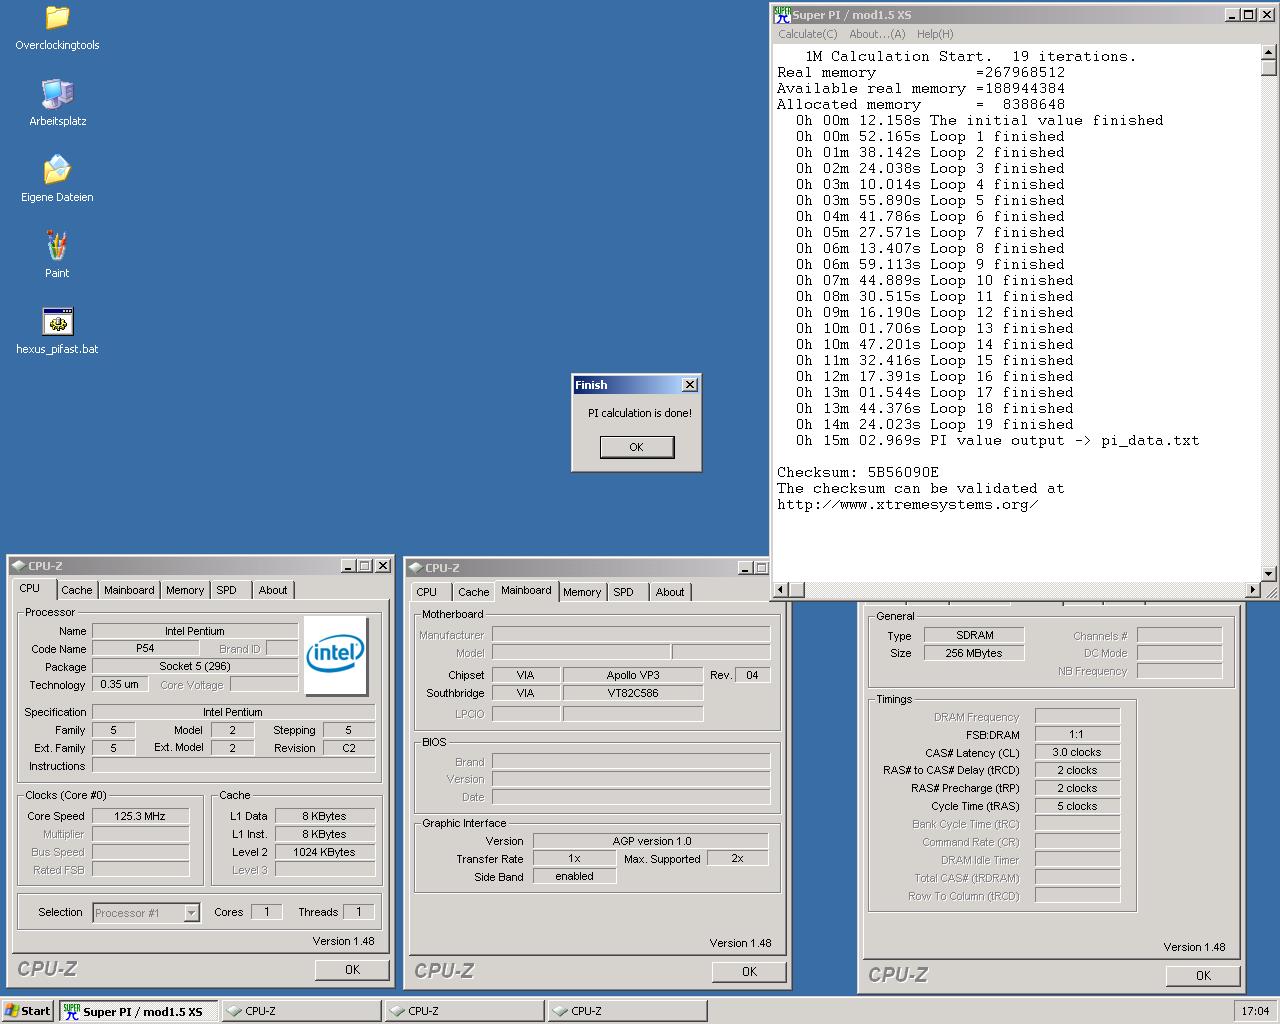
Task: Confirm OK in the Finish dialog
Action: tap(637, 447)
